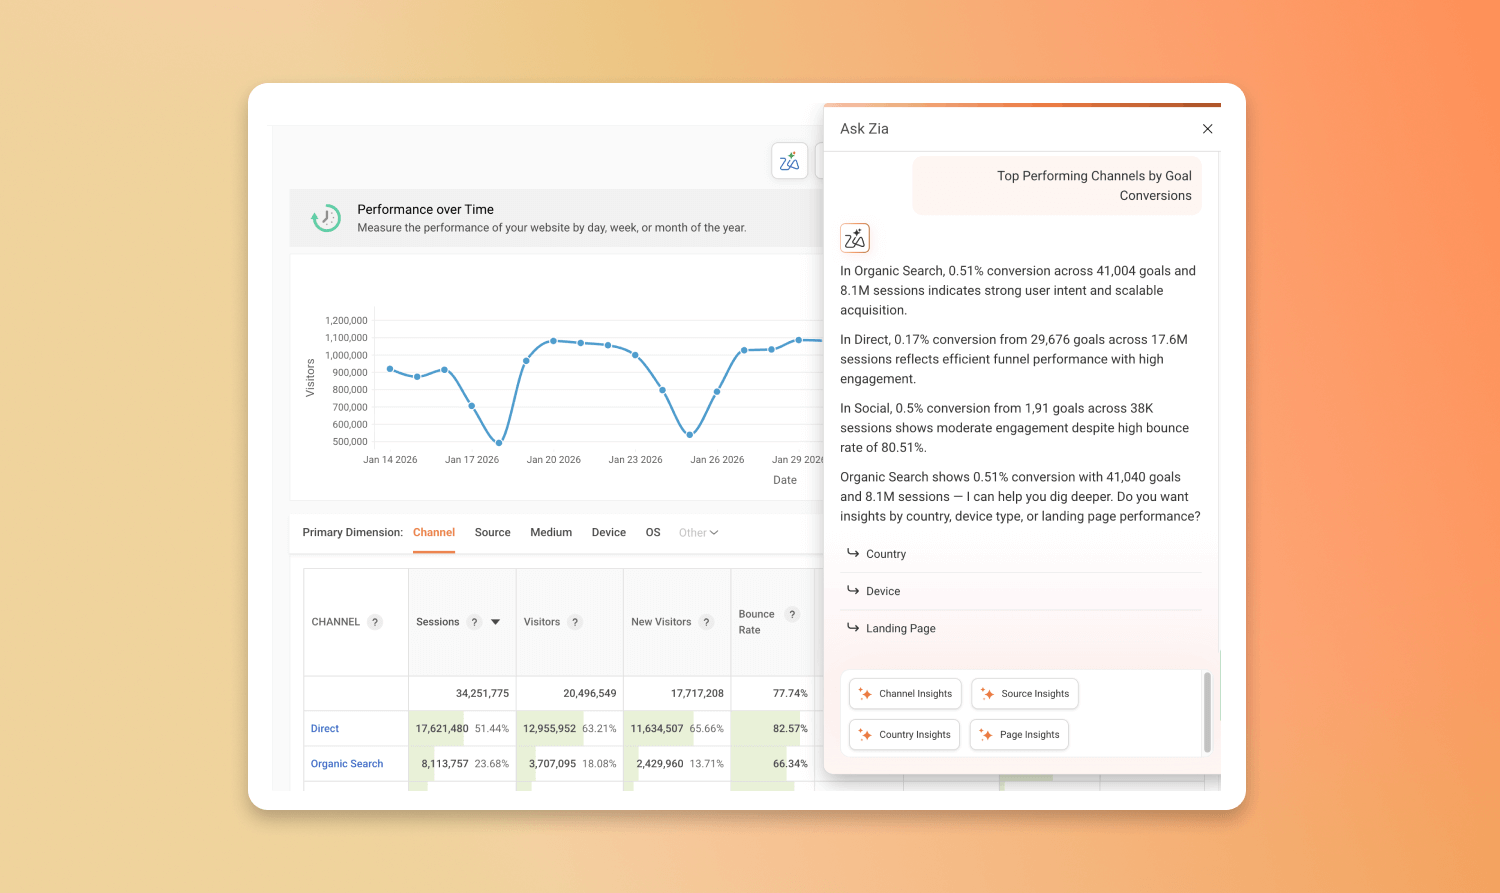Click the Zia assistant icon in toolbar

coord(789,161)
